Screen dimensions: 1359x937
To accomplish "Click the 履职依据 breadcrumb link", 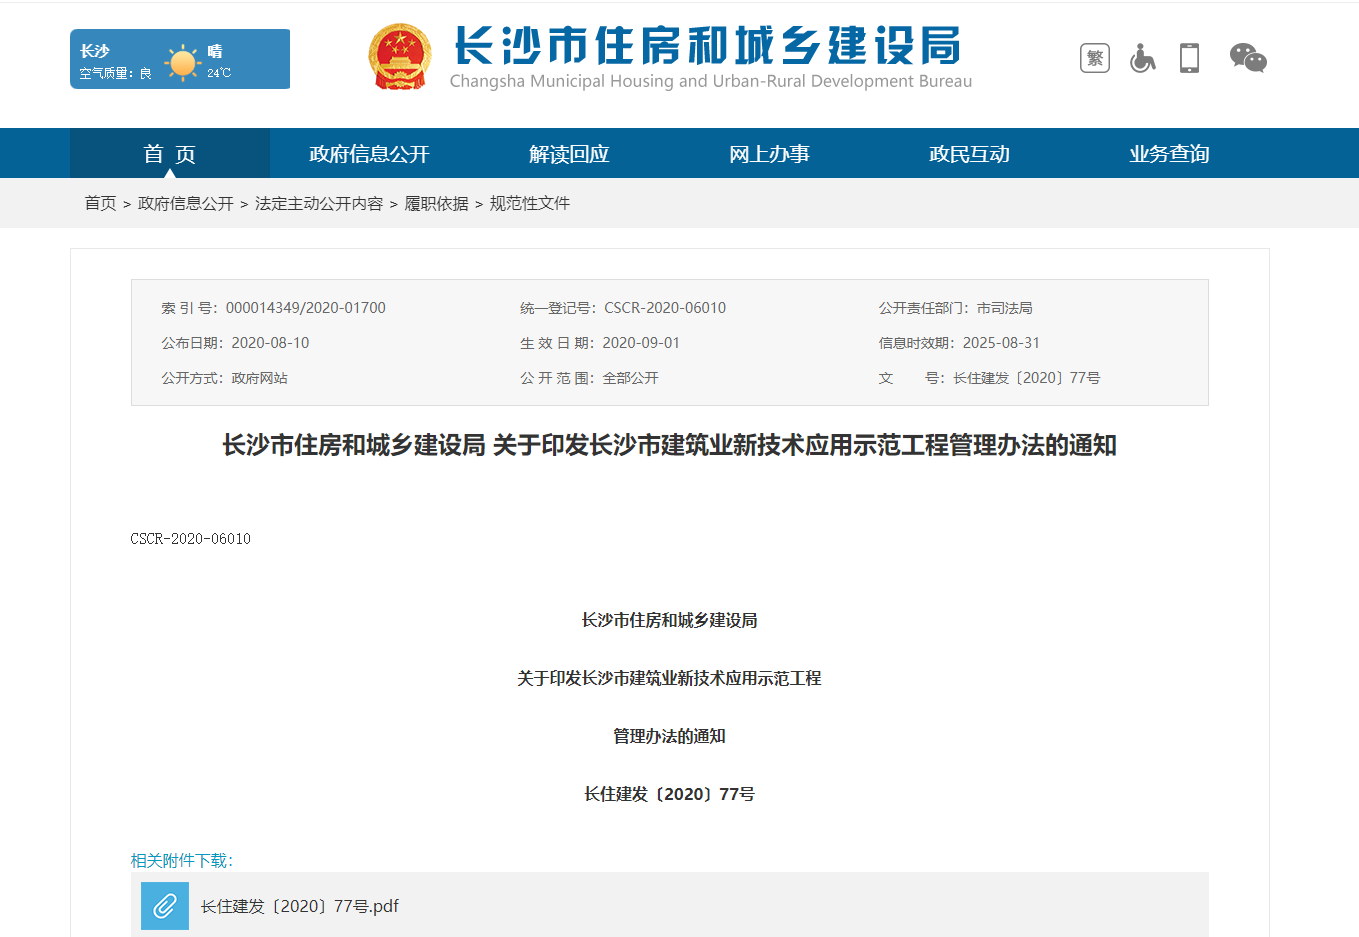I will [x=436, y=203].
